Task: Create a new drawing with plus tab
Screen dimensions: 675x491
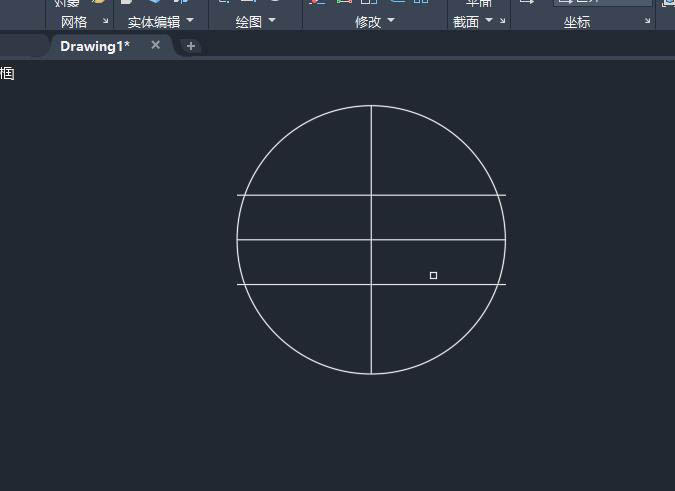Action: point(191,46)
